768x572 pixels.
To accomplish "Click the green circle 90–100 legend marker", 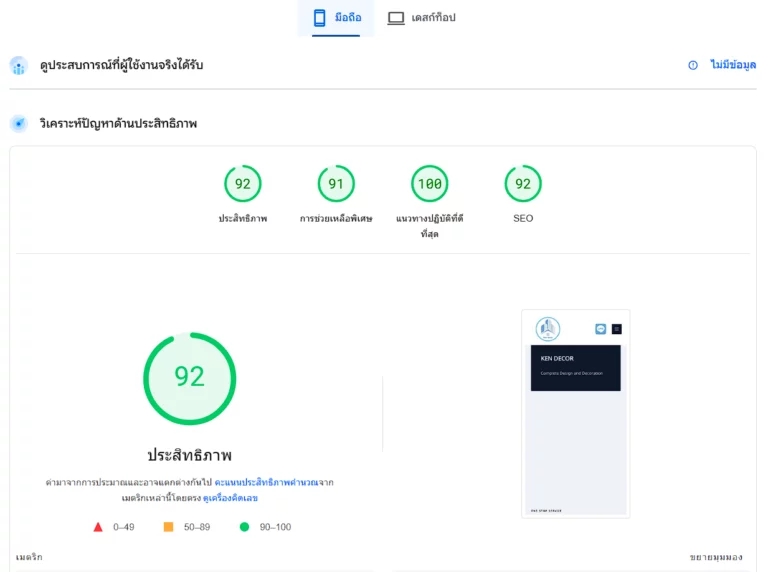I will 244,527.
